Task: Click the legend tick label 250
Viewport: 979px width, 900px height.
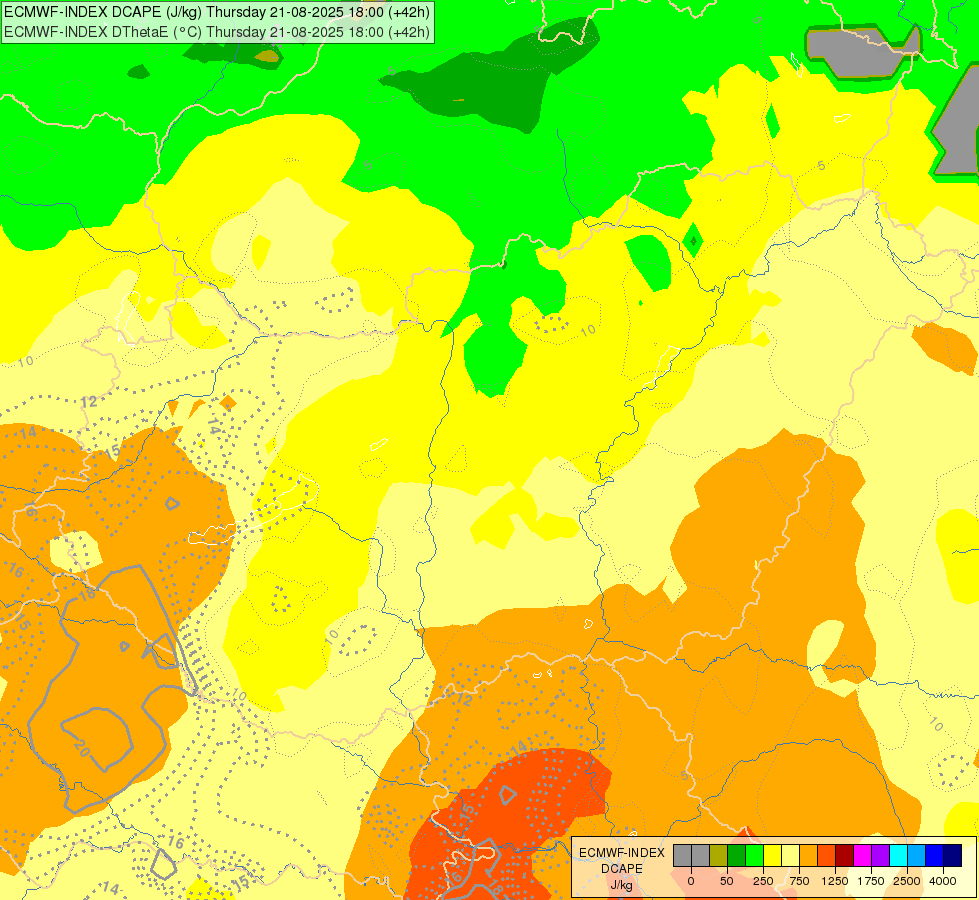Action: point(763,881)
